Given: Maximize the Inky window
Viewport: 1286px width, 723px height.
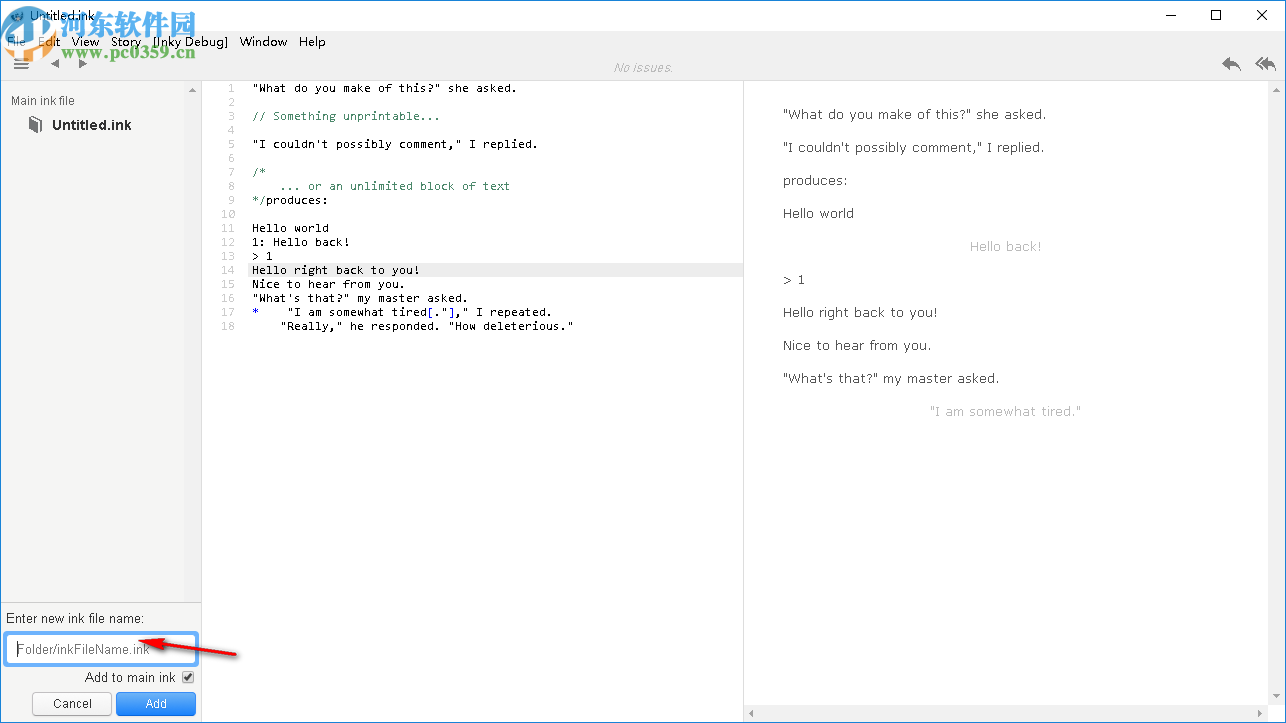Looking at the screenshot, I should [1216, 15].
